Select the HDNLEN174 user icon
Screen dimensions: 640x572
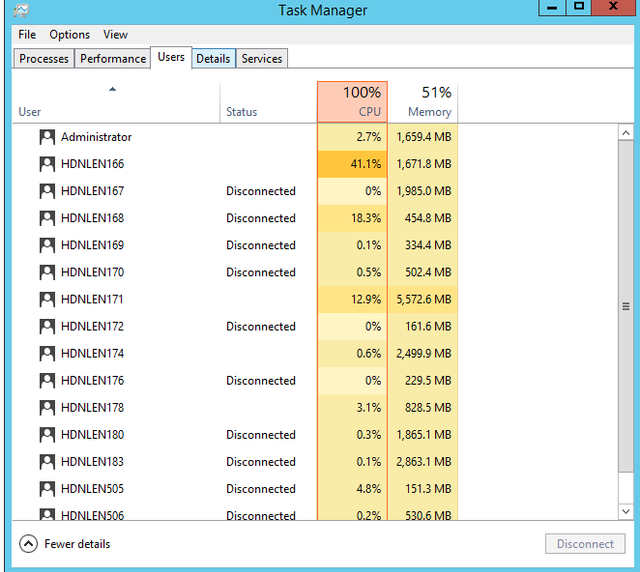coord(47,354)
